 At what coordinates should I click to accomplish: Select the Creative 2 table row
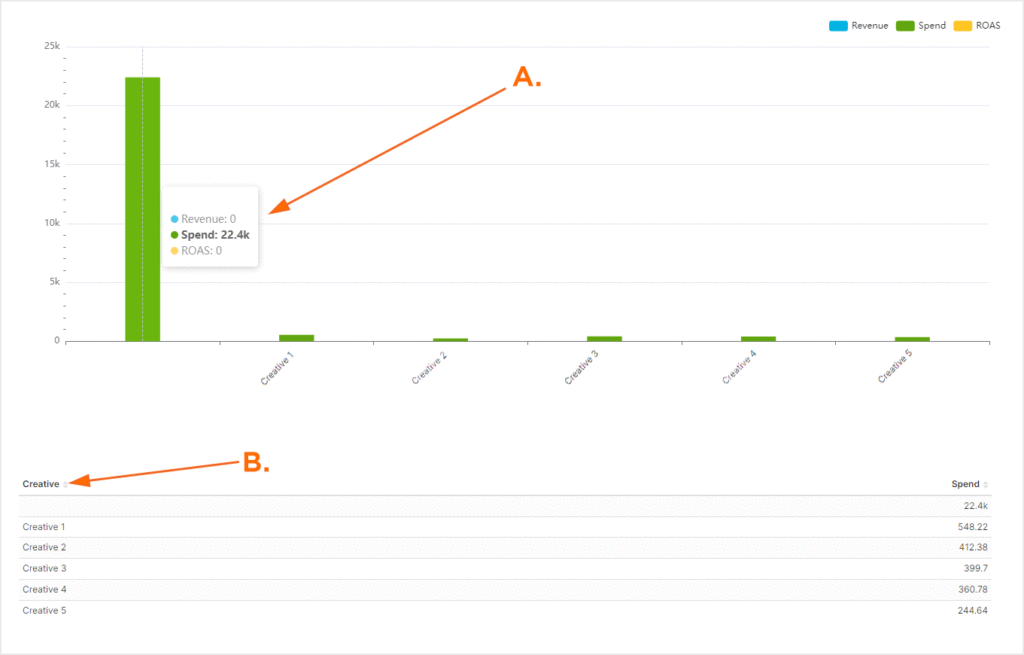505,548
